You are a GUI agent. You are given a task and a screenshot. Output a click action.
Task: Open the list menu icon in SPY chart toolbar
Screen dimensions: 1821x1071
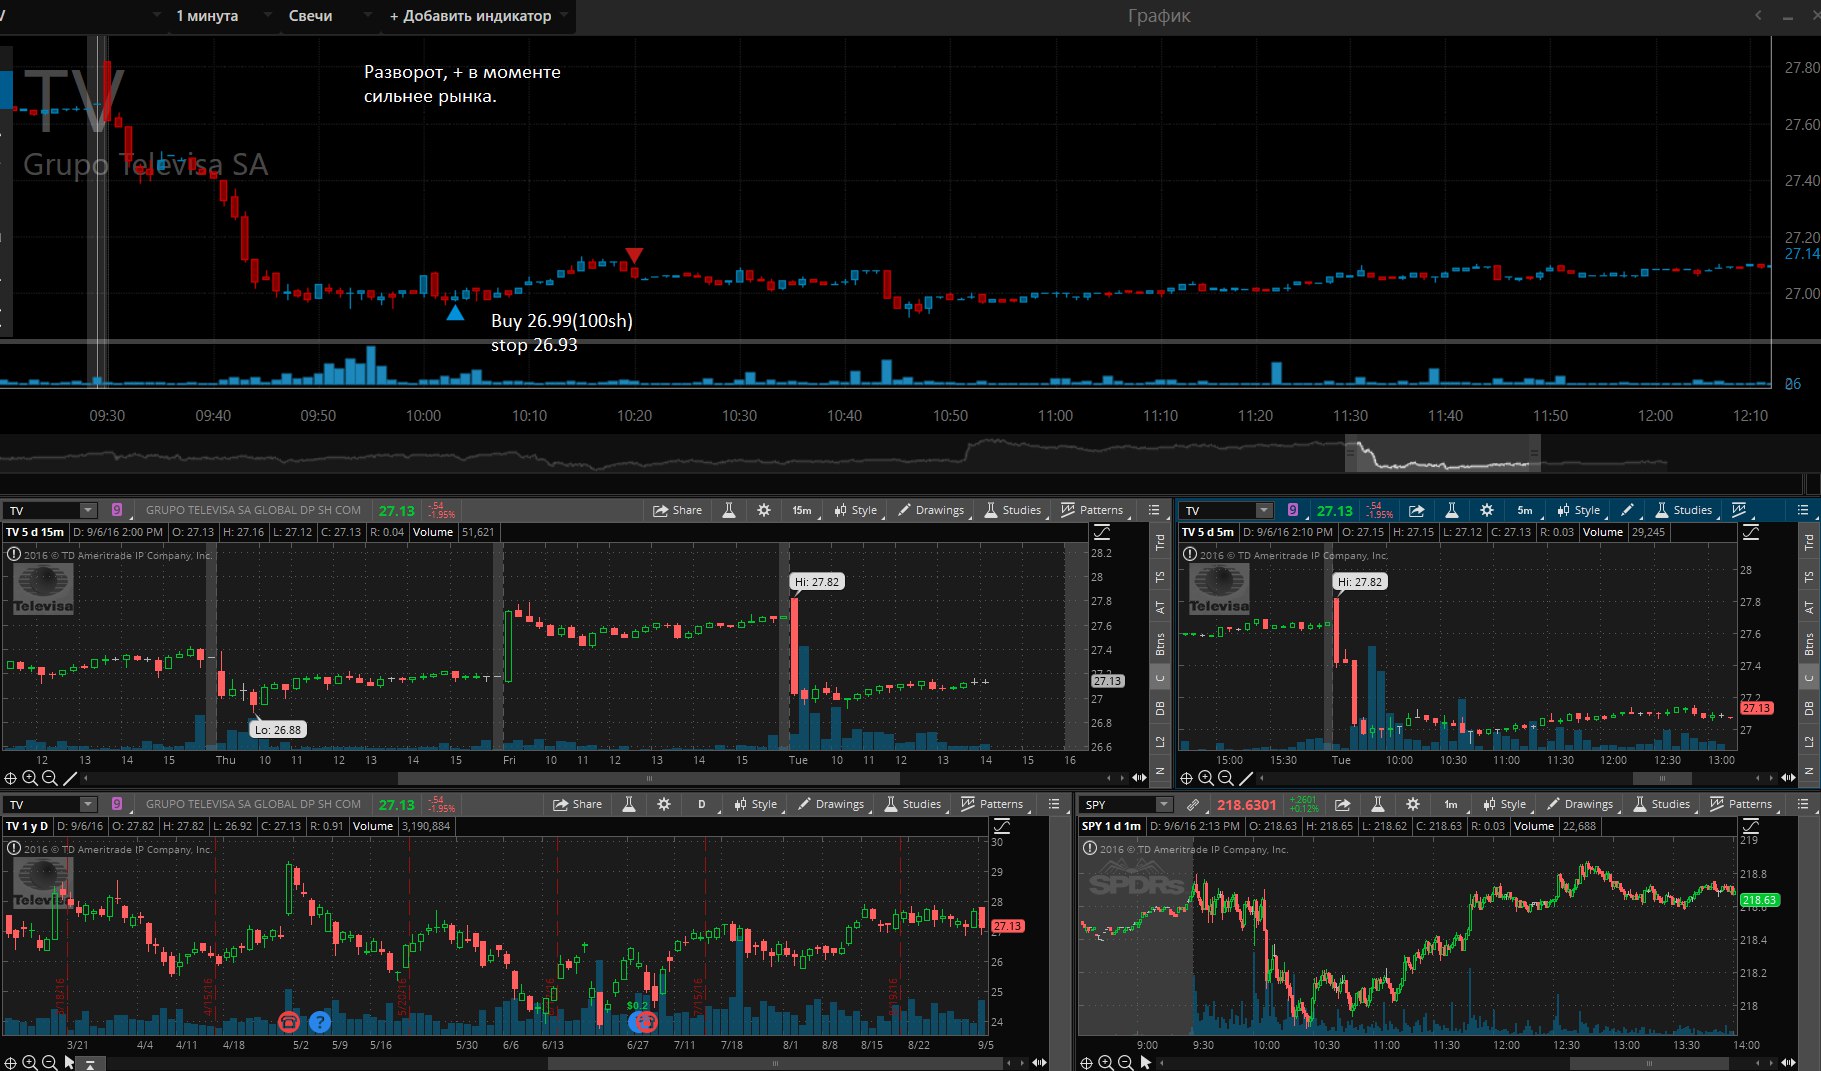pyautogui.click(x=1803, y=804)
